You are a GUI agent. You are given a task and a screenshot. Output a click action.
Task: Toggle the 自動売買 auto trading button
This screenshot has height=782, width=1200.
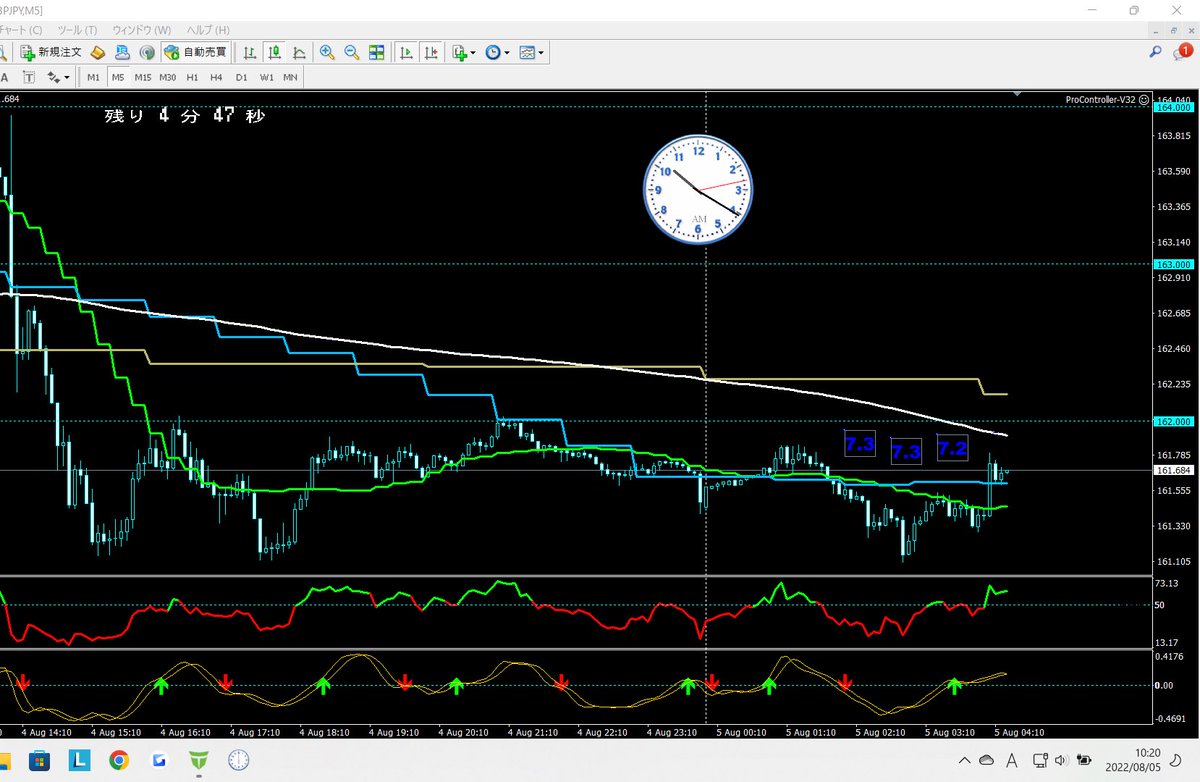(x=195, y=52)
